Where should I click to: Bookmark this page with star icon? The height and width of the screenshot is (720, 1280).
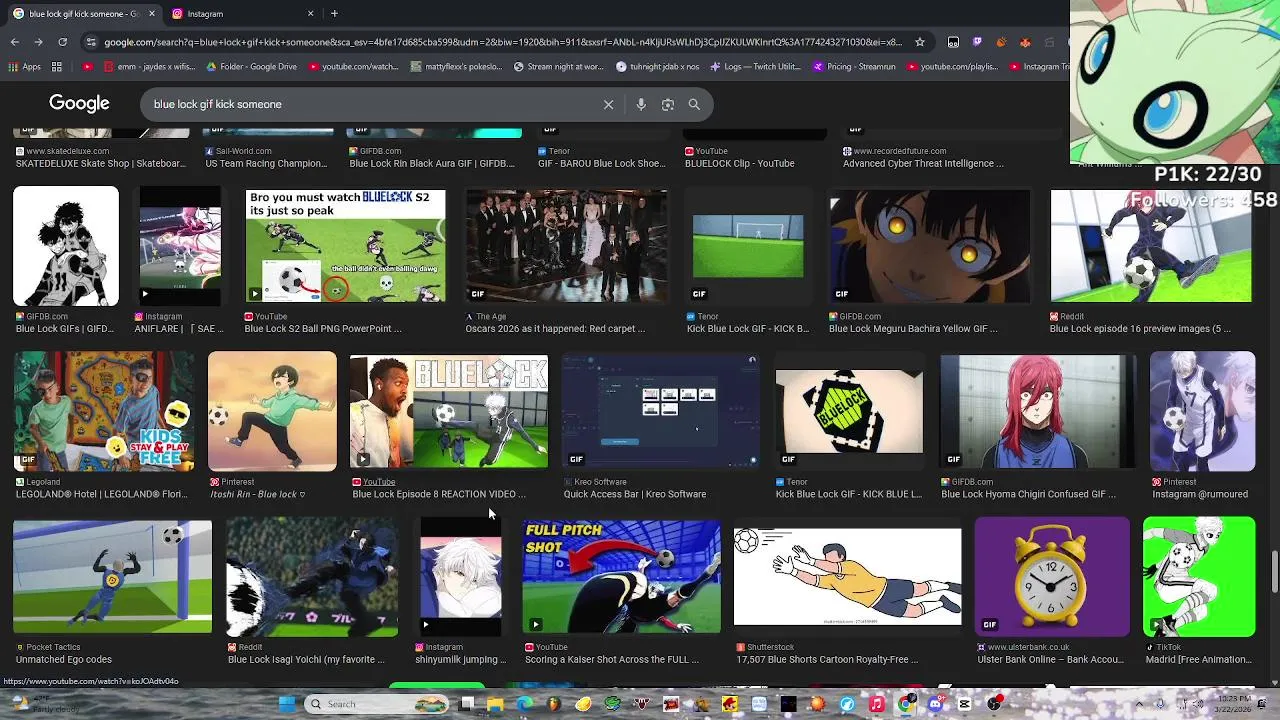tap(920, 42)
